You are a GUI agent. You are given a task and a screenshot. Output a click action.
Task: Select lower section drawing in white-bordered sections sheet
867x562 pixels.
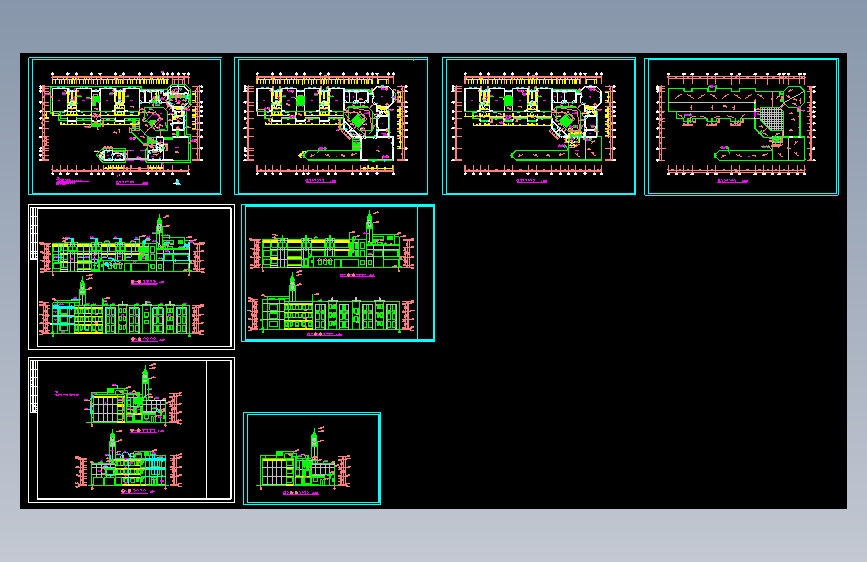click(129, 460)
